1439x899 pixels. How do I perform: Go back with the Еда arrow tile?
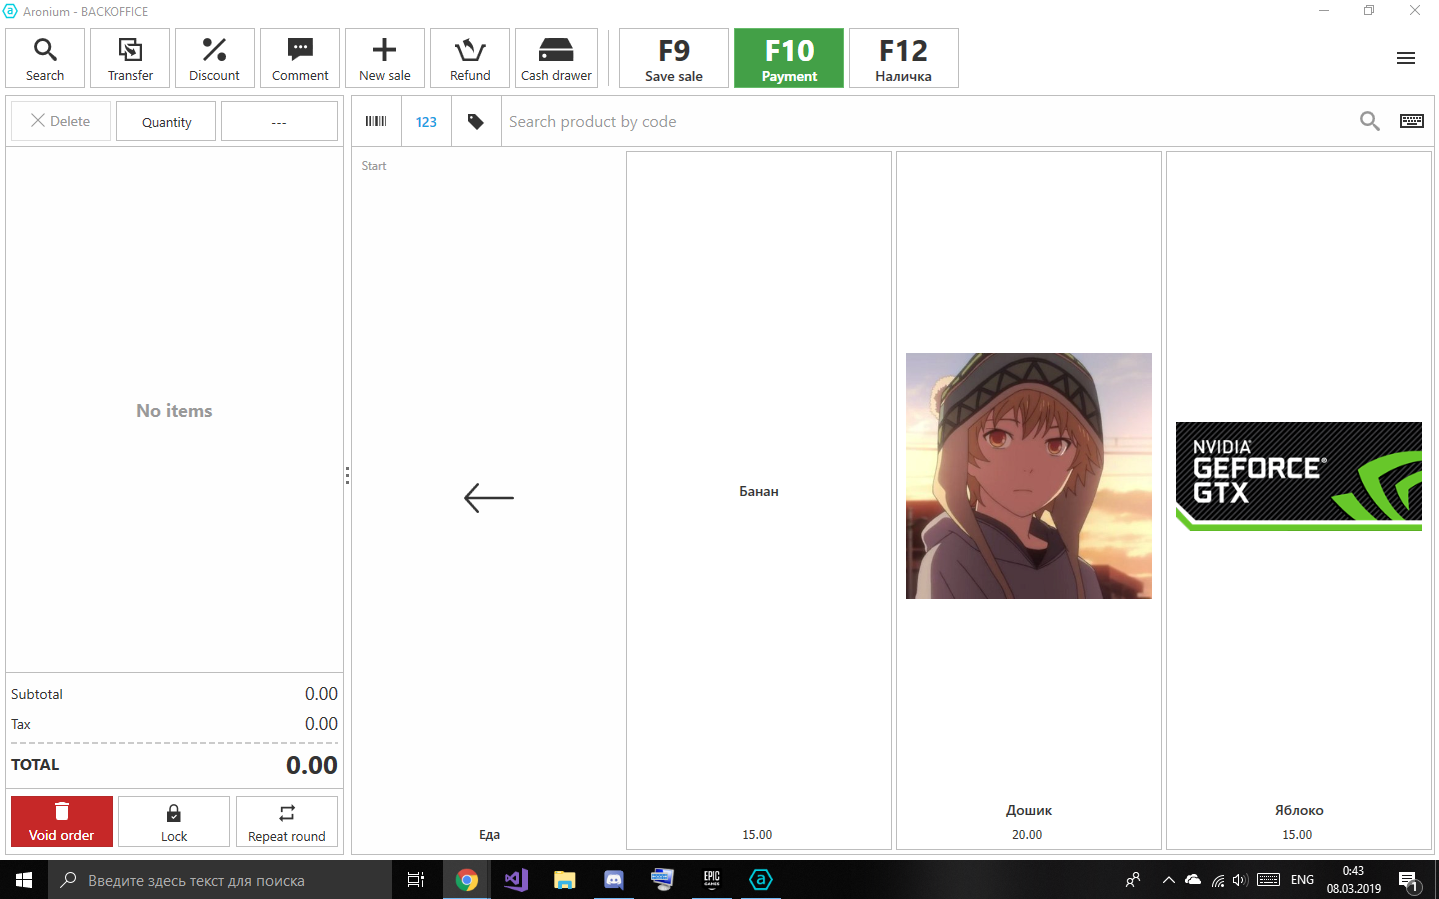coord(489,498)
